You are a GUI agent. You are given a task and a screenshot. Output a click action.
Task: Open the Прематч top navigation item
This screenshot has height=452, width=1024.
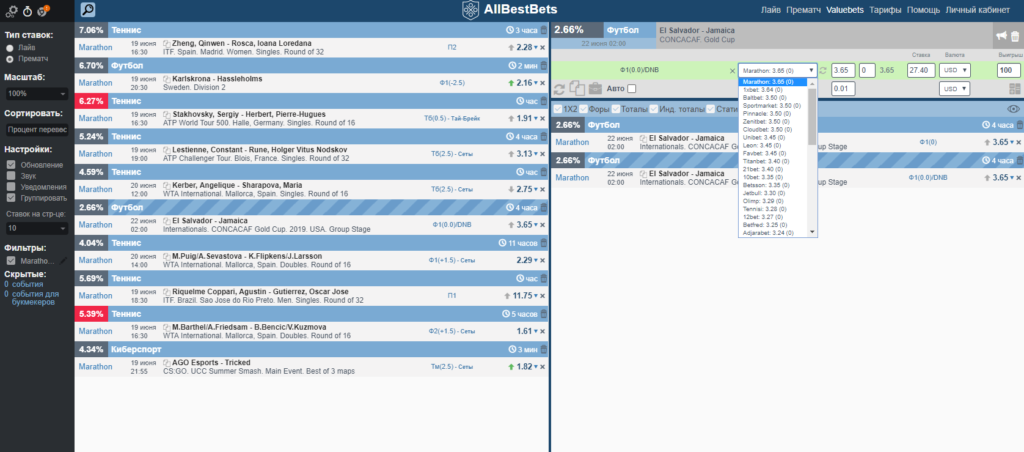click(x=803, y=10)
